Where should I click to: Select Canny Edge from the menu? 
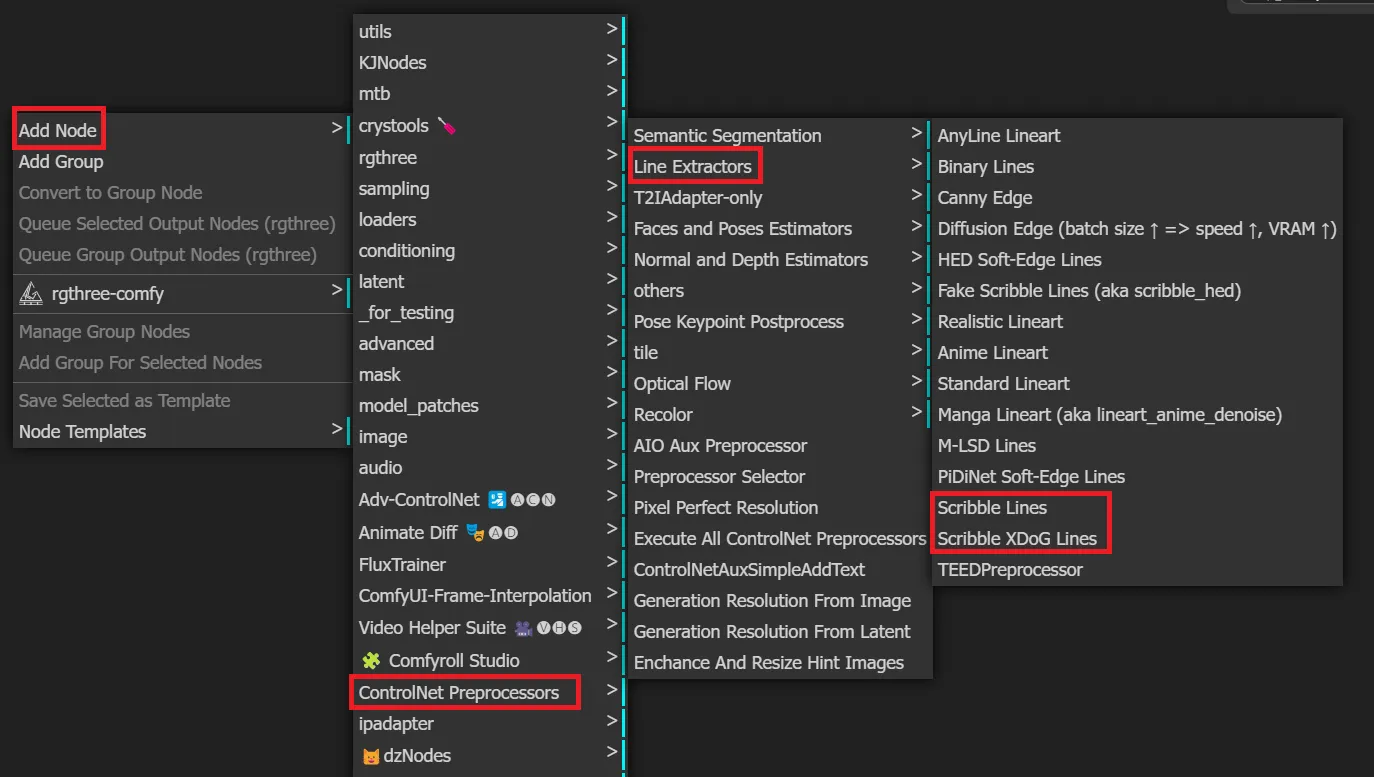(984, 197)
